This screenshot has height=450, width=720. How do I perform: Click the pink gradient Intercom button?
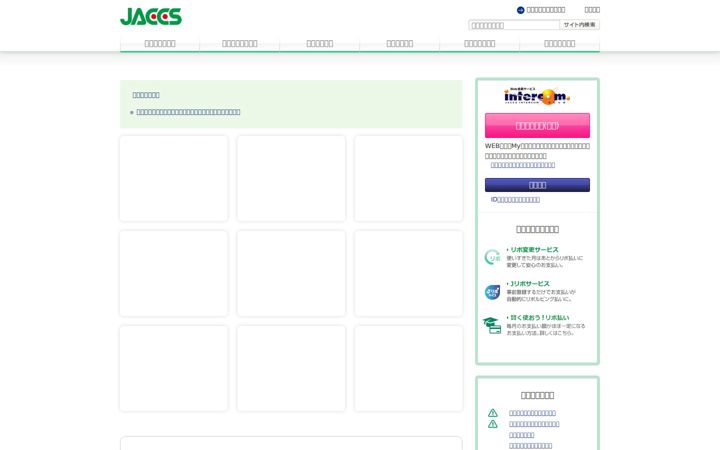point(537,125)
